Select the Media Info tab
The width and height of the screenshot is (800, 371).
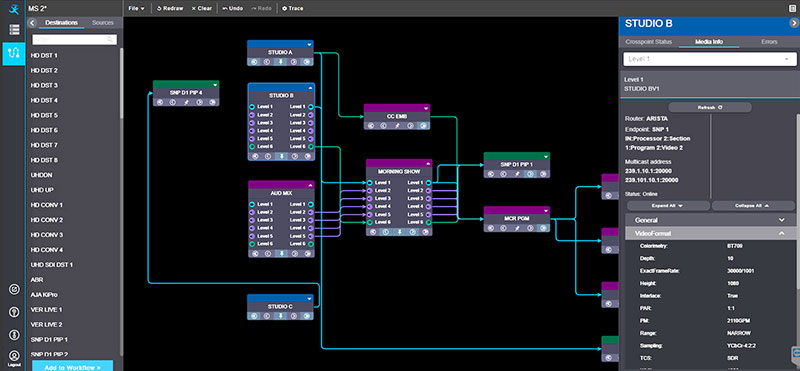point(709,42)
